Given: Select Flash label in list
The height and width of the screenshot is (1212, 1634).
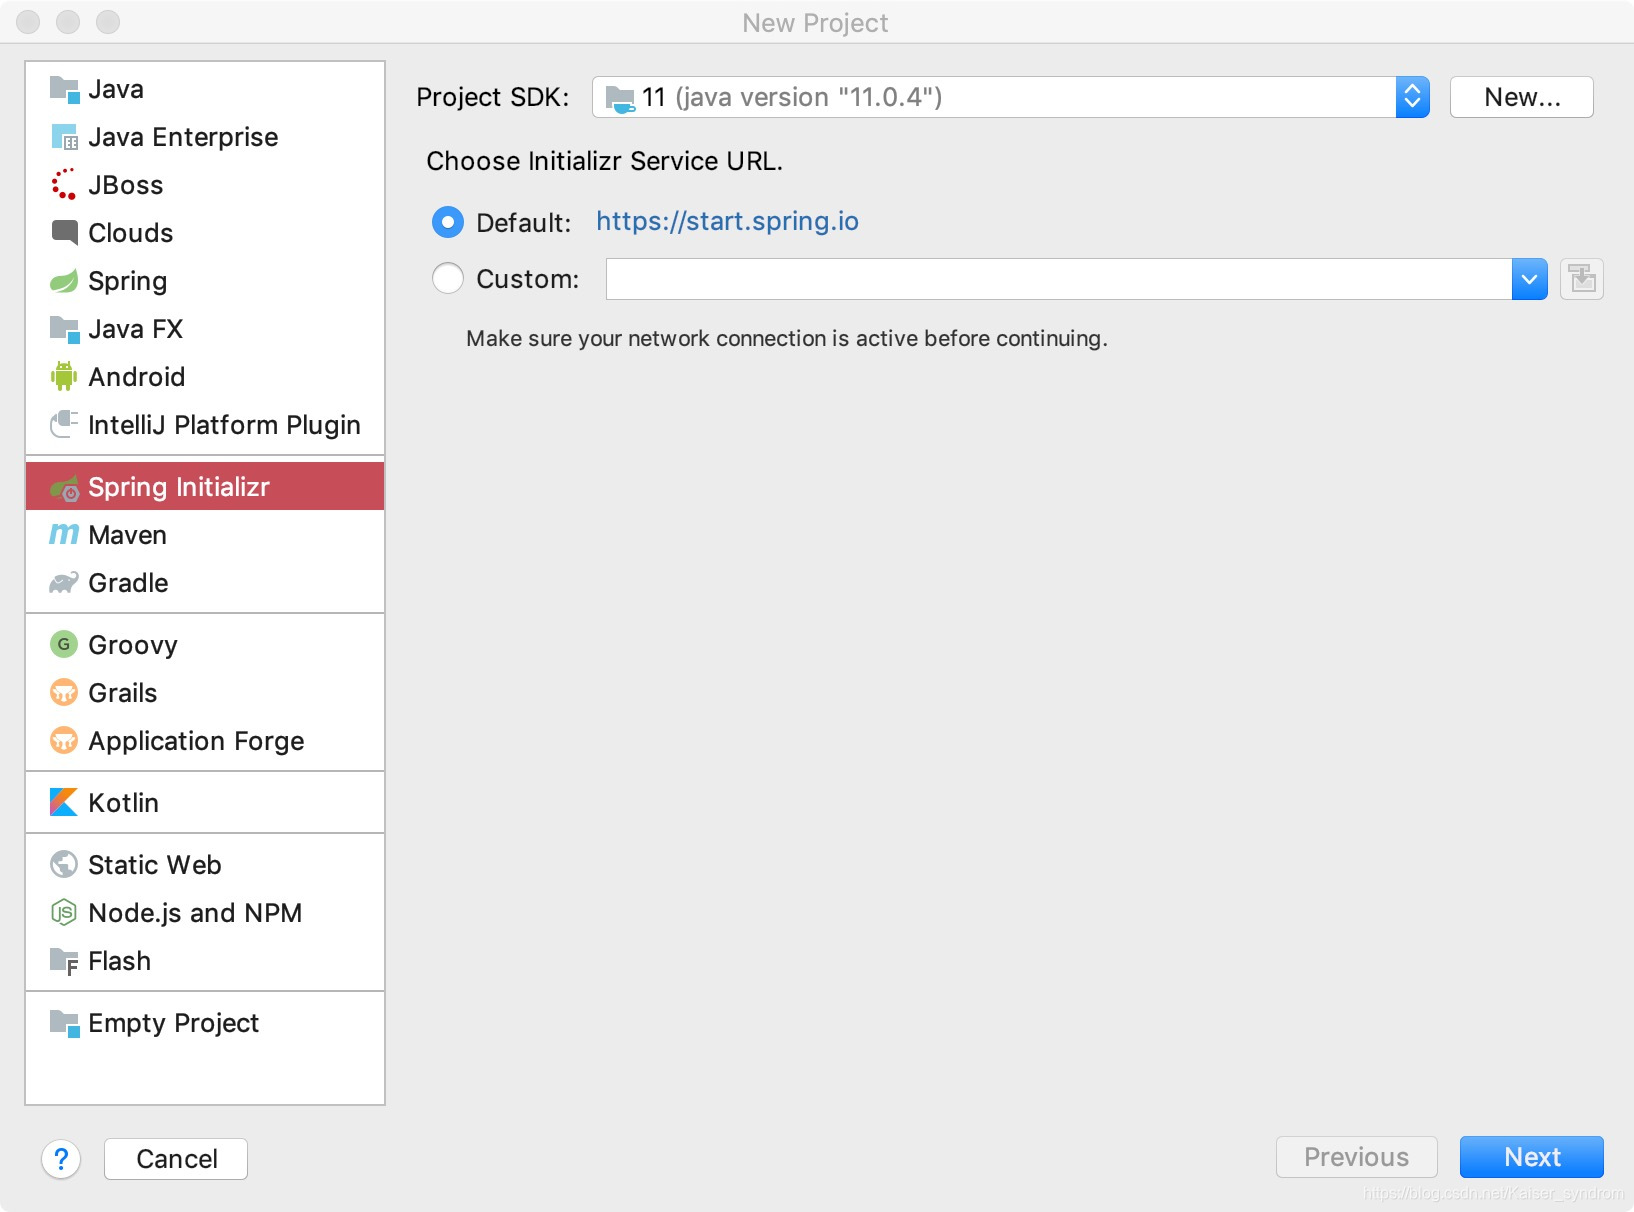Looking at the screenshot, I should [x=119, y=961].
